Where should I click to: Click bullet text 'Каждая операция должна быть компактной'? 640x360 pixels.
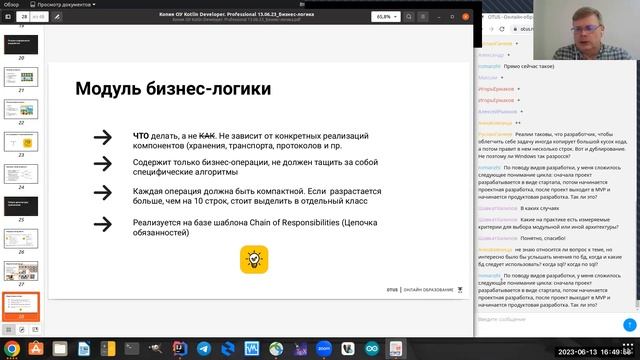point(219,191)
